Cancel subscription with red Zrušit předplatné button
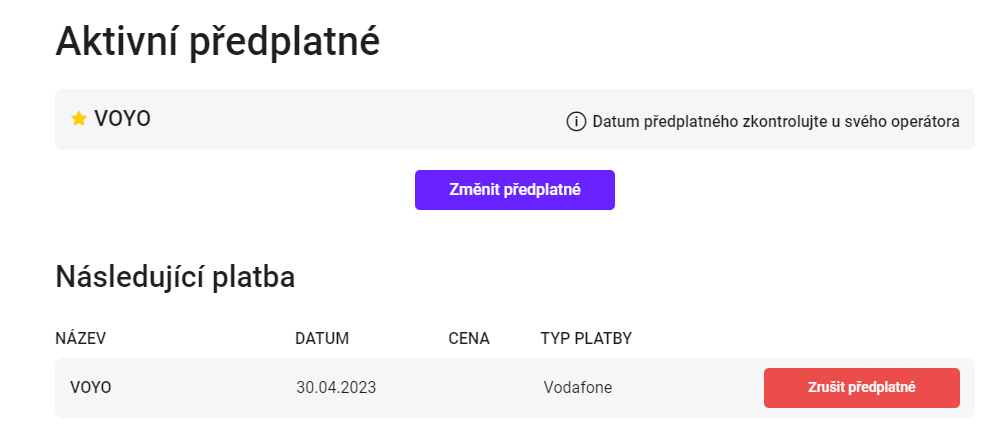This screenshot has height=434, width=1000. coord(862,387)
